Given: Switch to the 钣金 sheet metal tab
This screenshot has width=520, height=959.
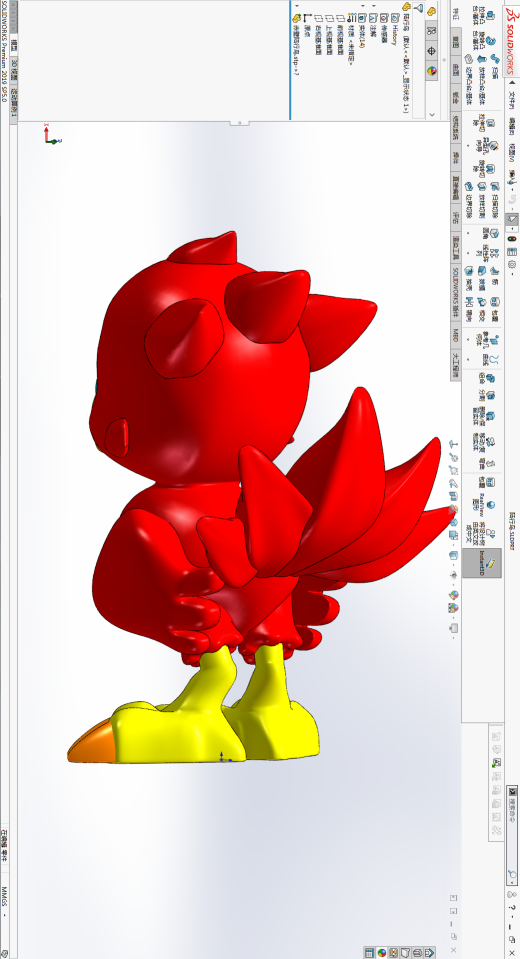Looking at the screenshot, I should coord(456,97).
